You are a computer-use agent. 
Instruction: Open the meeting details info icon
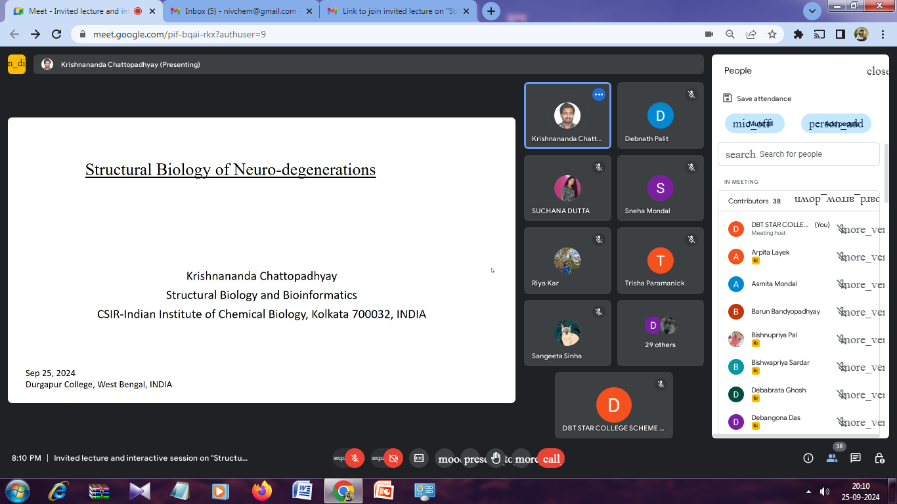tap(808, 458)
